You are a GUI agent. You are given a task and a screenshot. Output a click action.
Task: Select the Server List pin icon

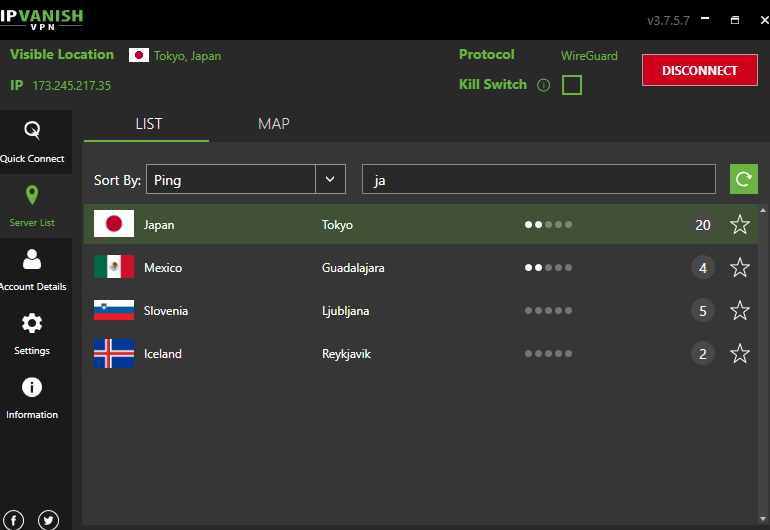(x=32, y=195)
